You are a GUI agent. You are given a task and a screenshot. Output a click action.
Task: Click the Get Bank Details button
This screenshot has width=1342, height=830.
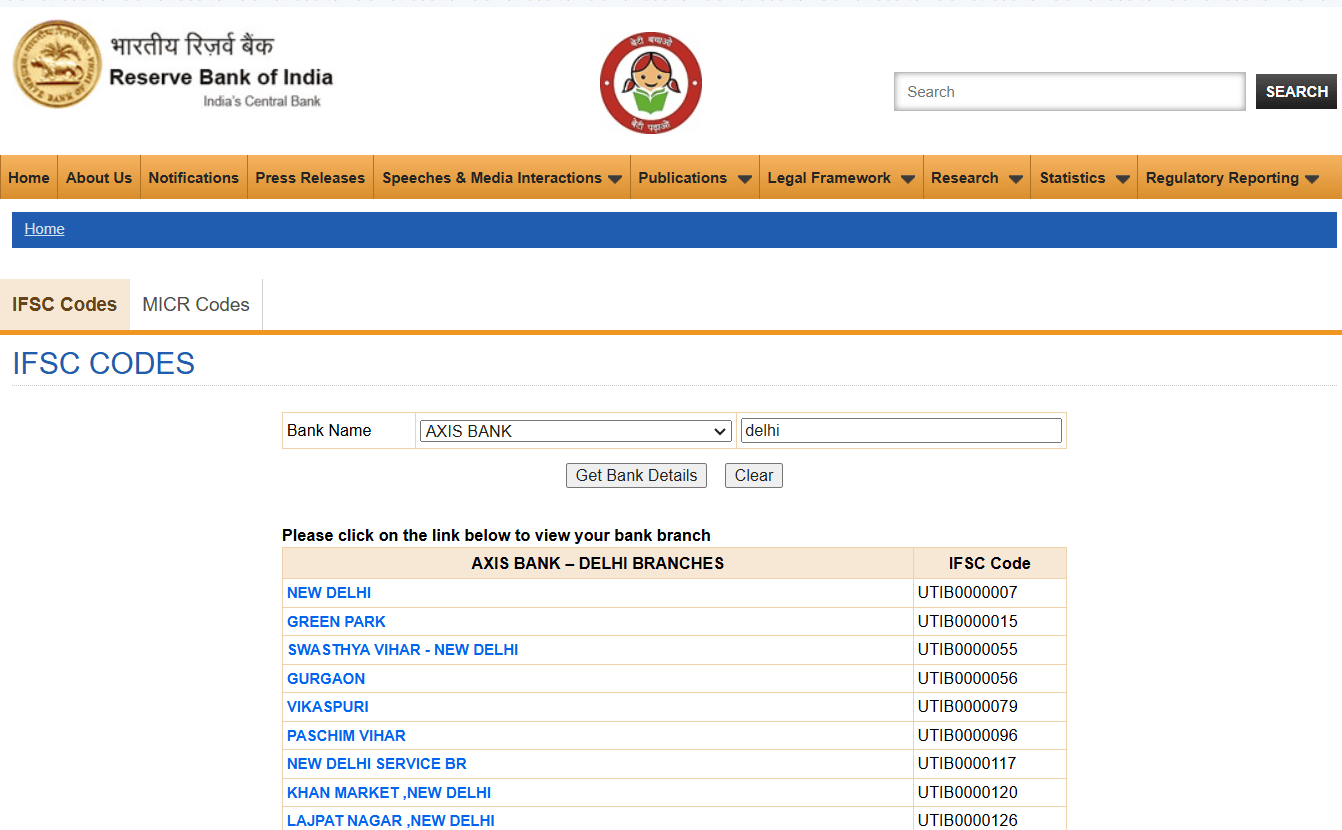(636, 475)
